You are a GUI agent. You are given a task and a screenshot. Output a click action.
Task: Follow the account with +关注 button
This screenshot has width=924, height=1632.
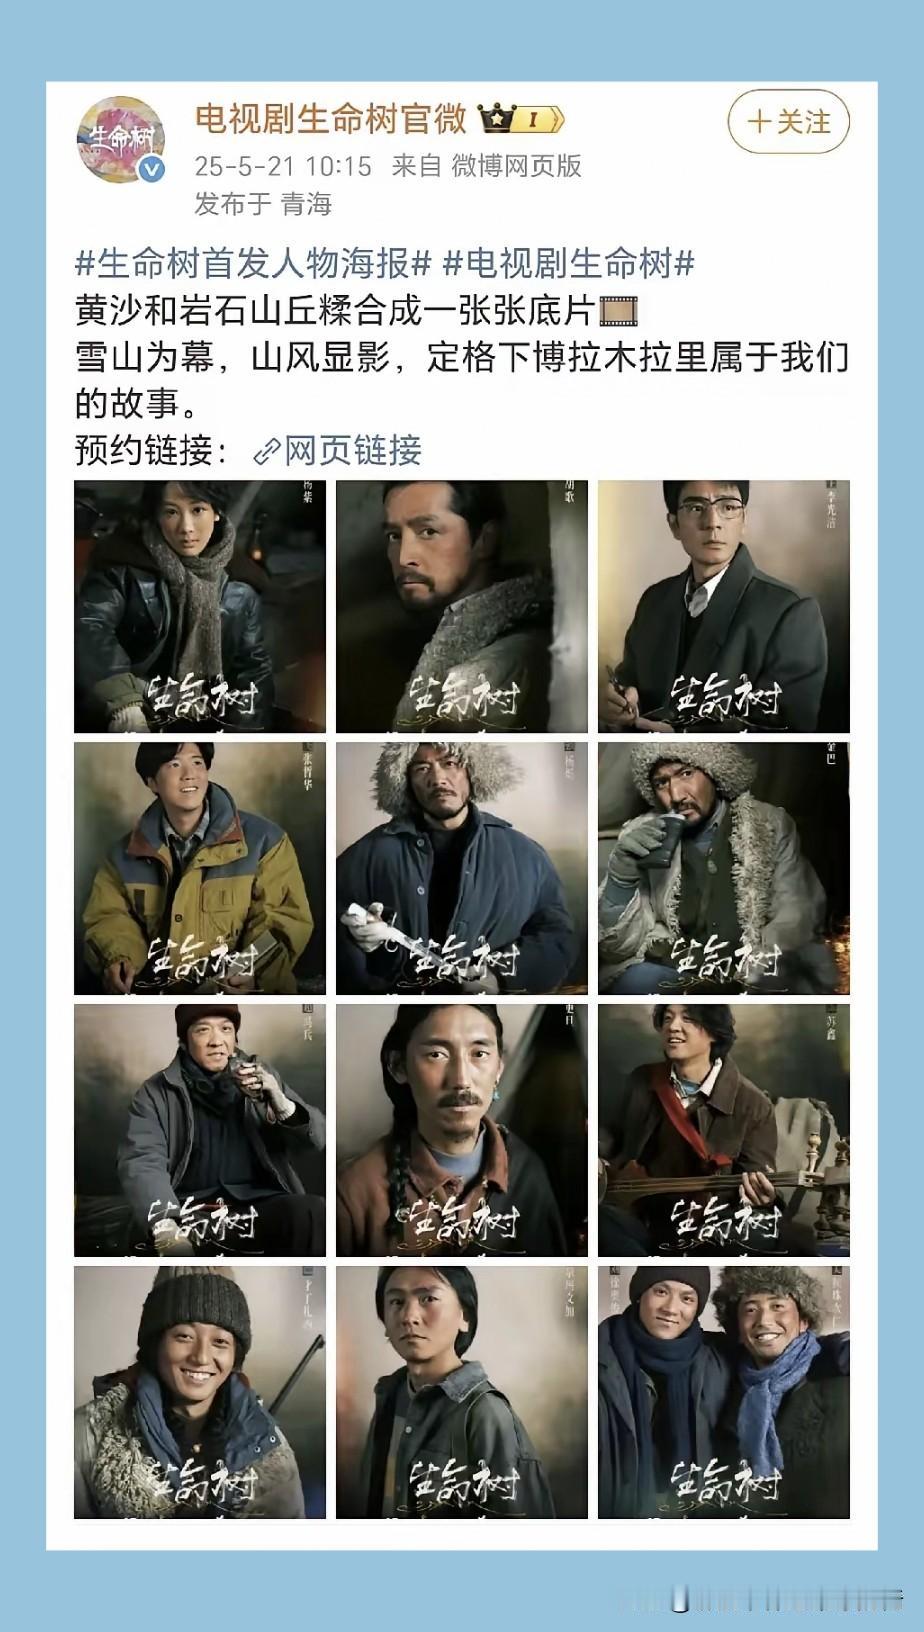(788, 122)
